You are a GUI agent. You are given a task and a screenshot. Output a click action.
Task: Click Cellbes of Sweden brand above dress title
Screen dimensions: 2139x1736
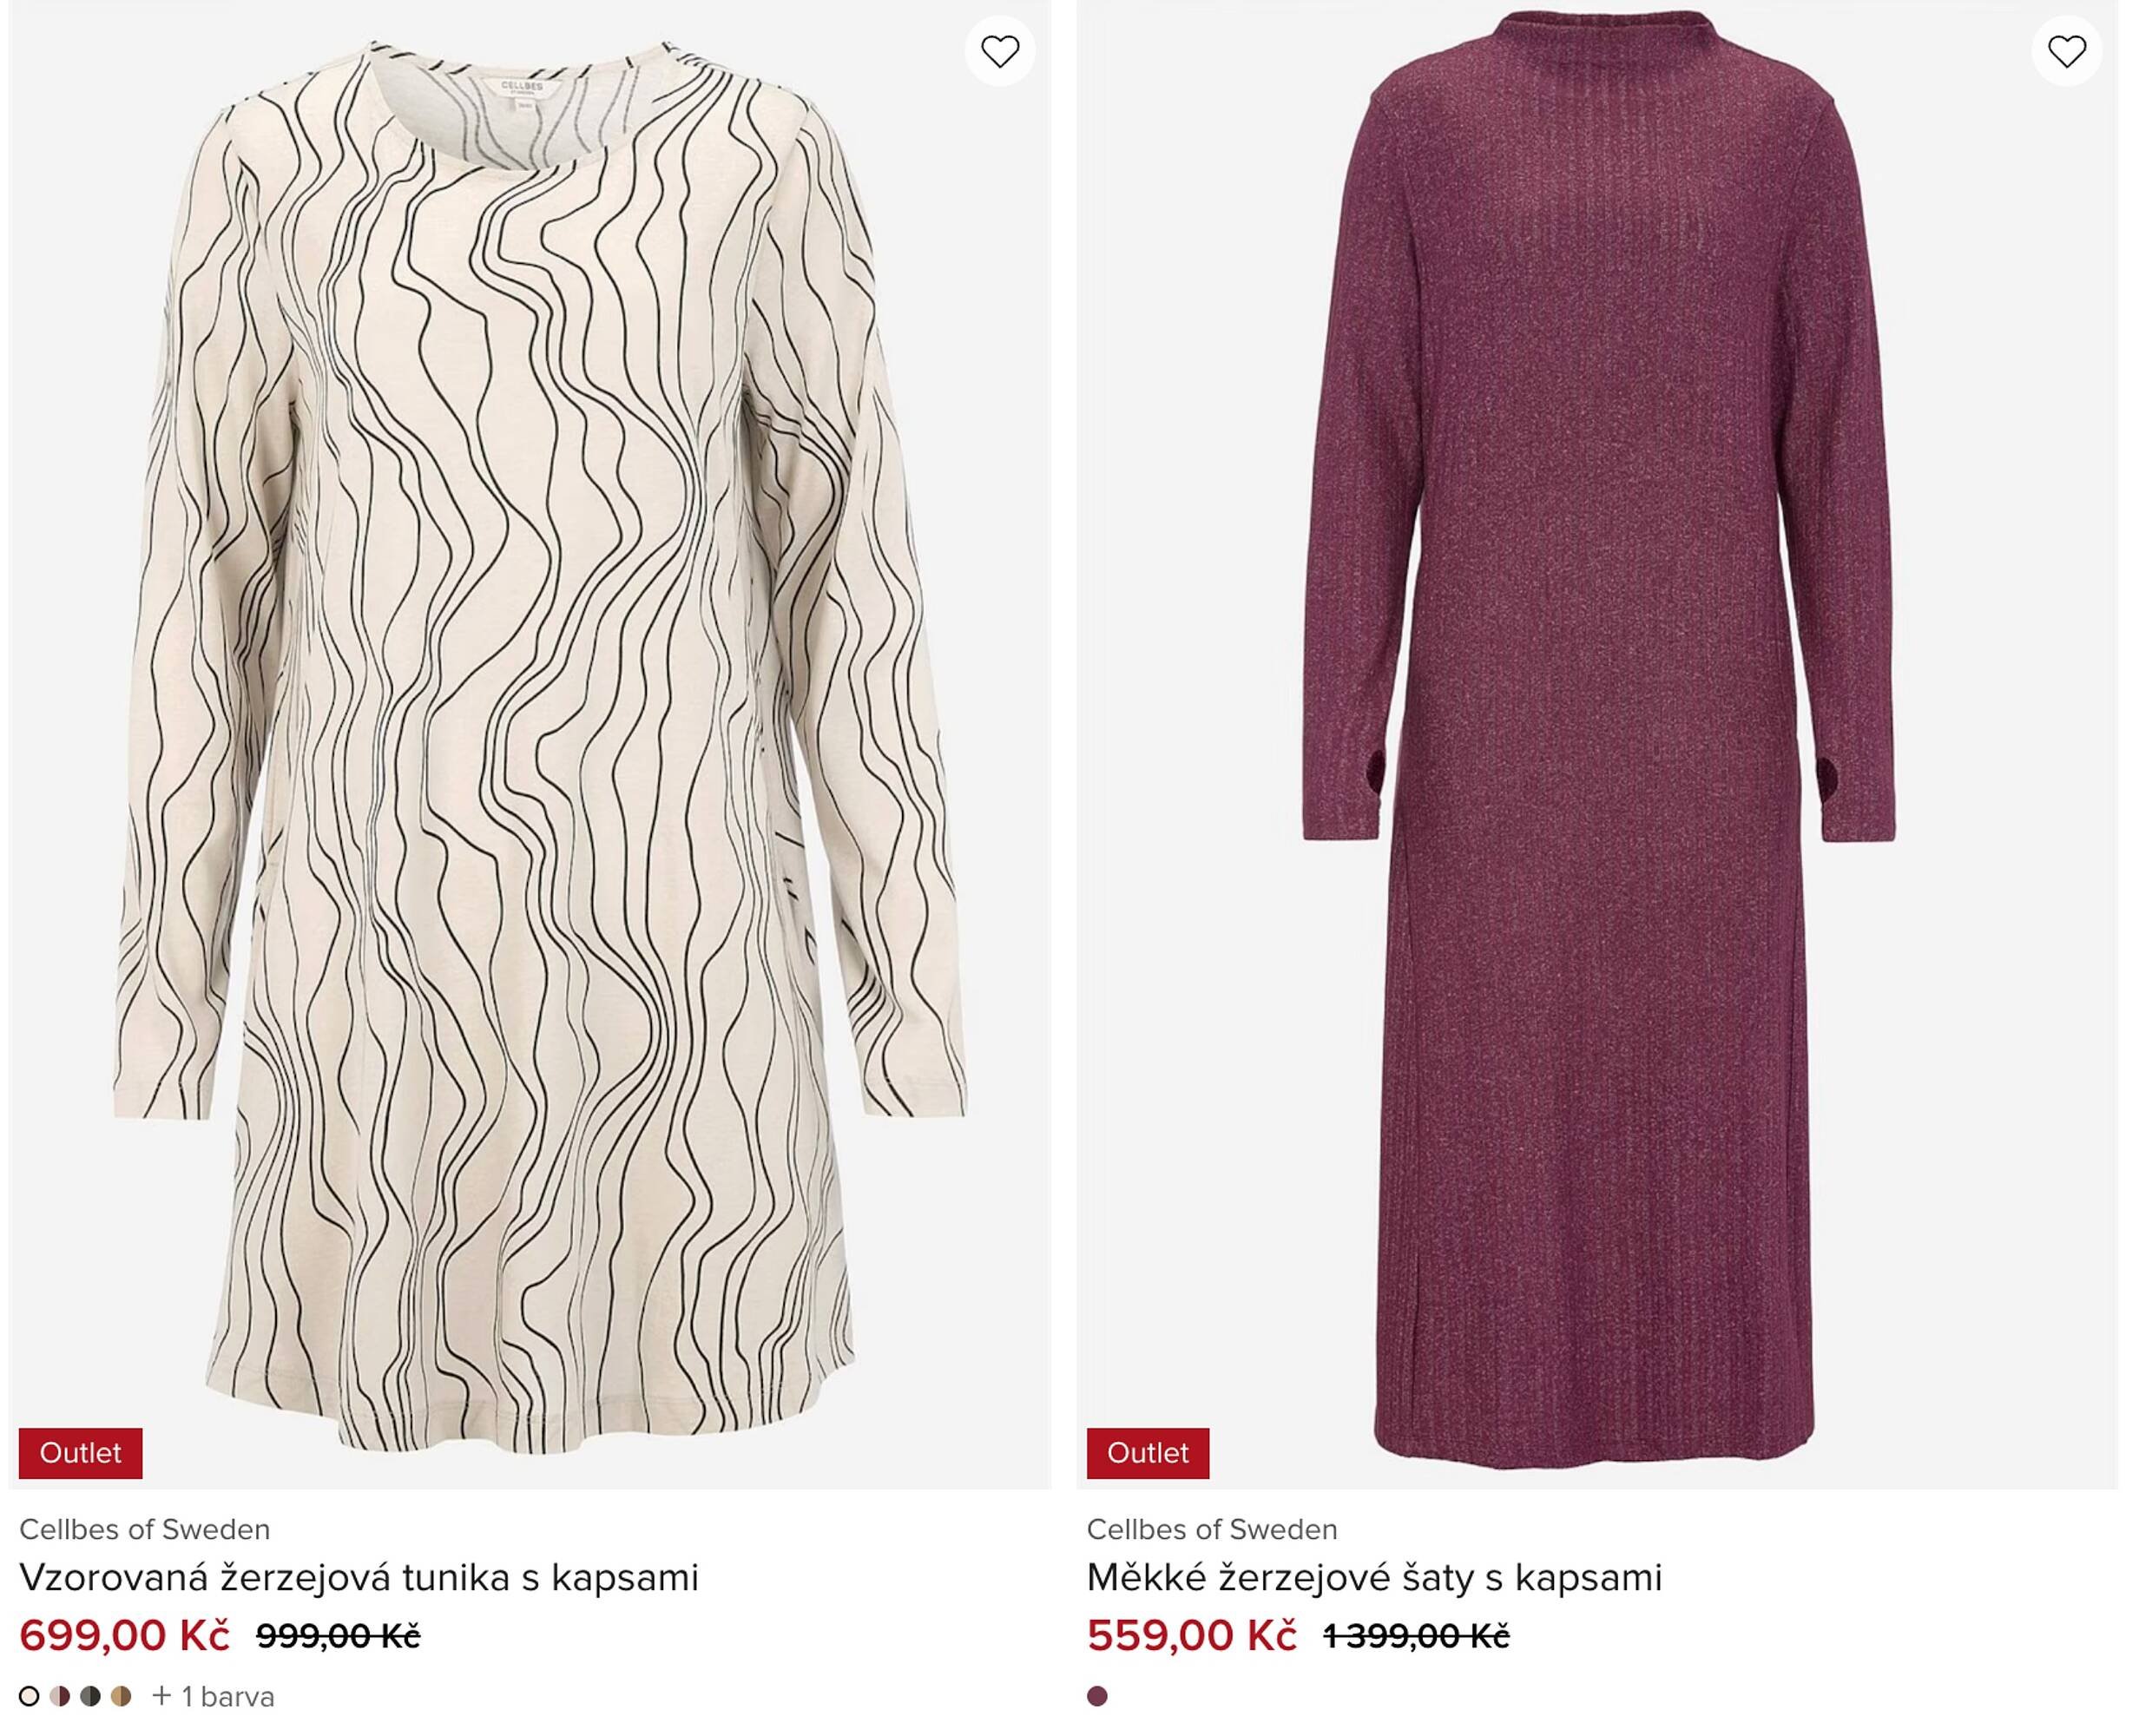coord(1211,1529)
